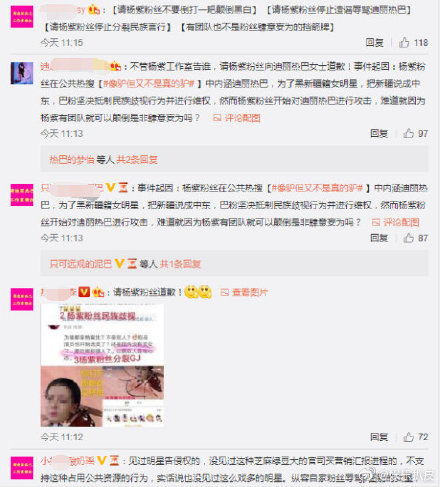Like the 11:12 comment with 72 likes
The height and width of the screenshot is (487, 440).
[x=408, y=437]
